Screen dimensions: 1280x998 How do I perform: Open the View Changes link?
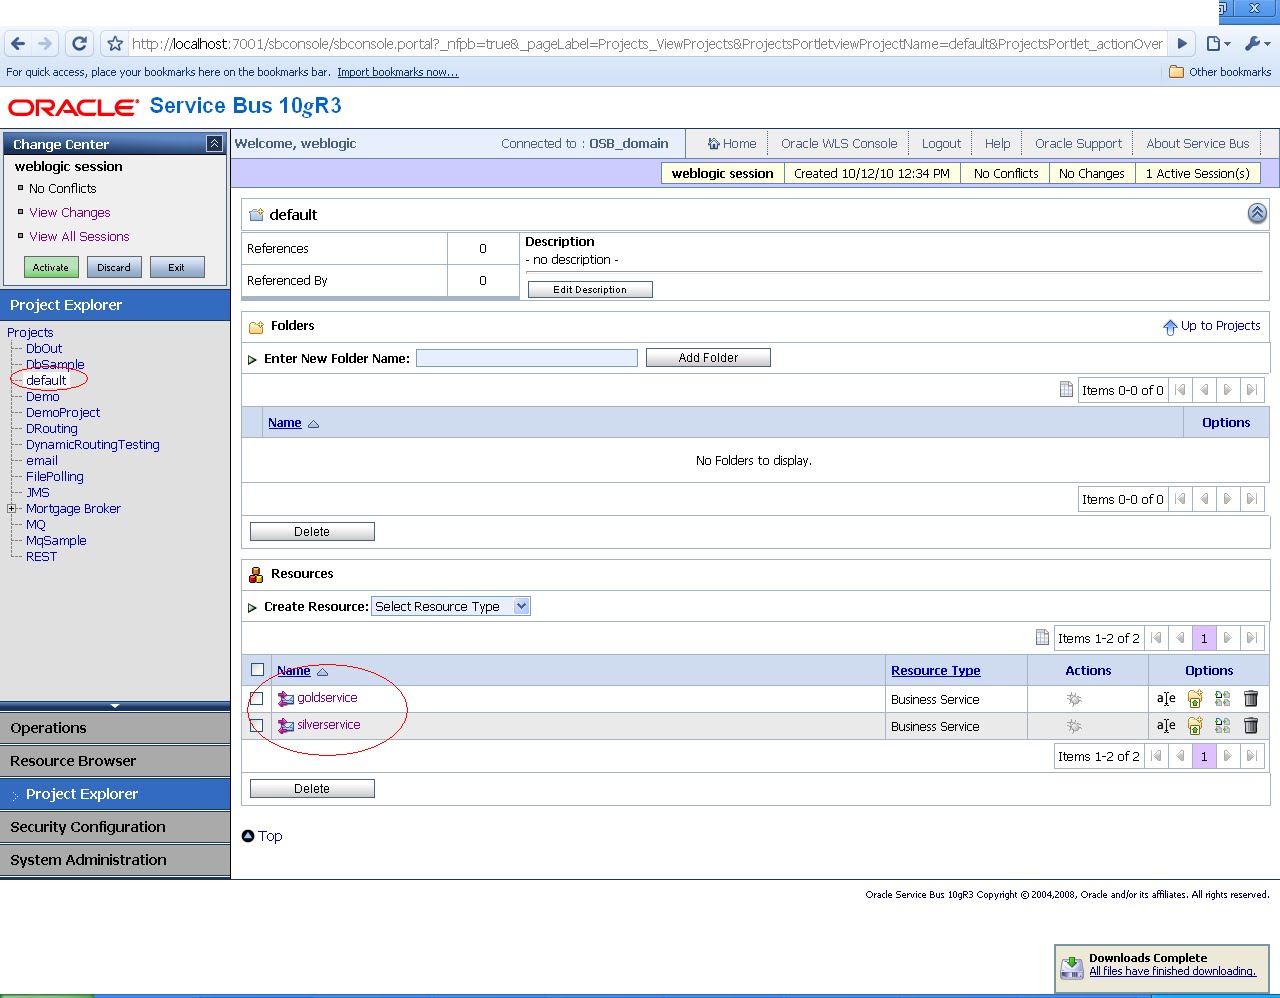tap(70, 212)
